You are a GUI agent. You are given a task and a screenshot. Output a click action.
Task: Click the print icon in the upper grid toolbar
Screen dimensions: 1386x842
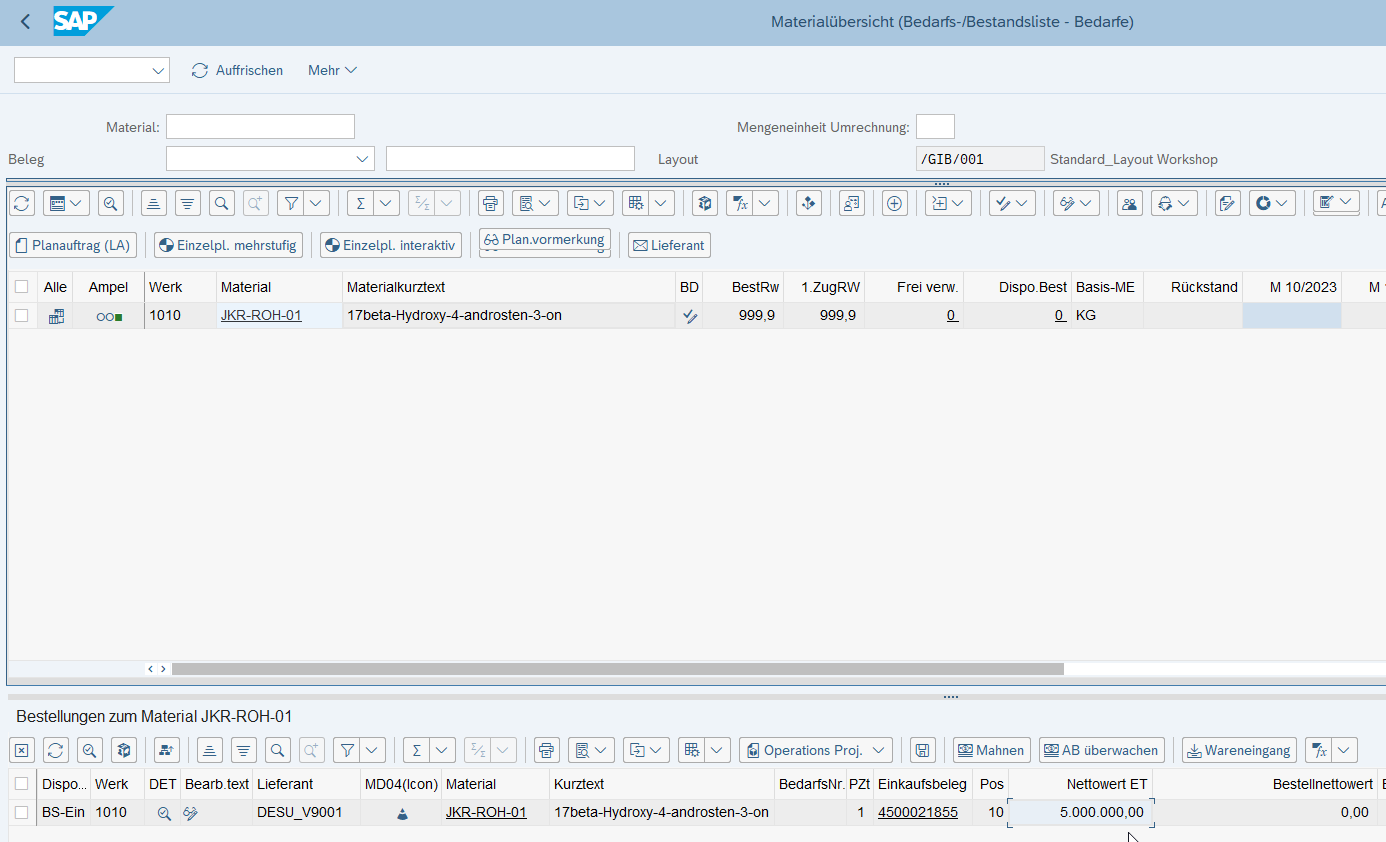point(490,203)
